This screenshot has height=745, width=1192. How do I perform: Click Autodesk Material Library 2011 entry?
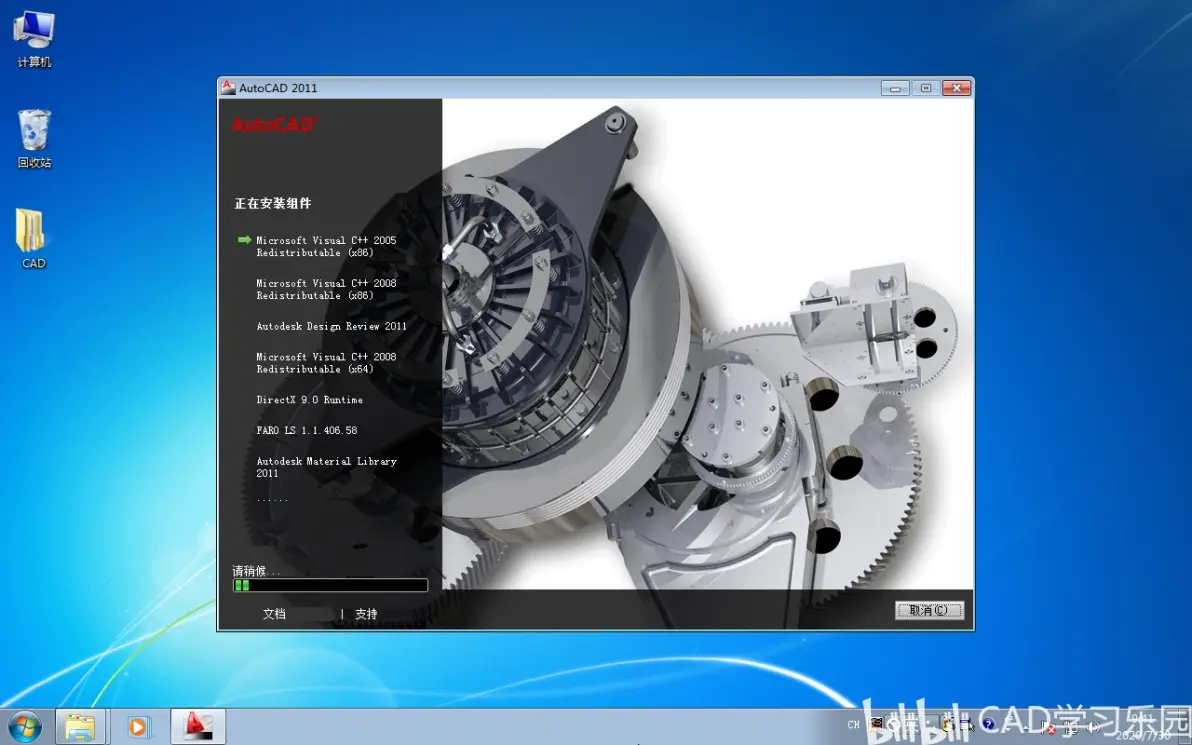(x=326, y=467)
